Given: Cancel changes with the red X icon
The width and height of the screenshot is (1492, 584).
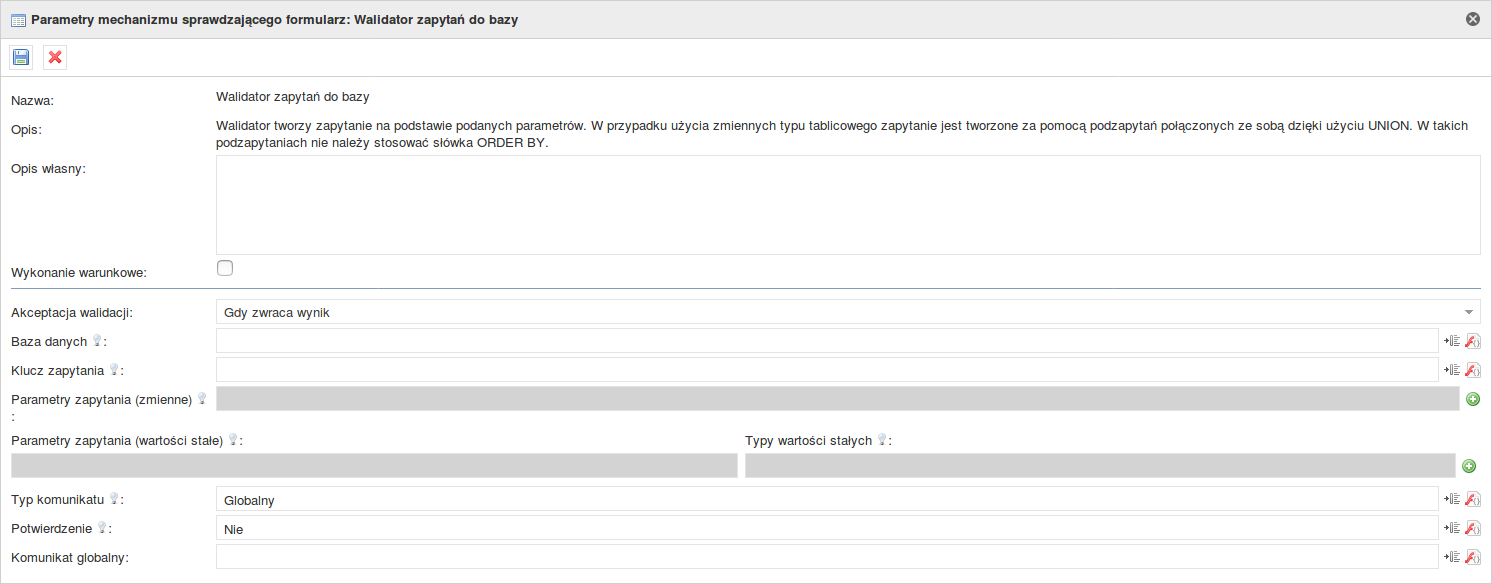Looking at the screenshot, I should tap(55, 57).
